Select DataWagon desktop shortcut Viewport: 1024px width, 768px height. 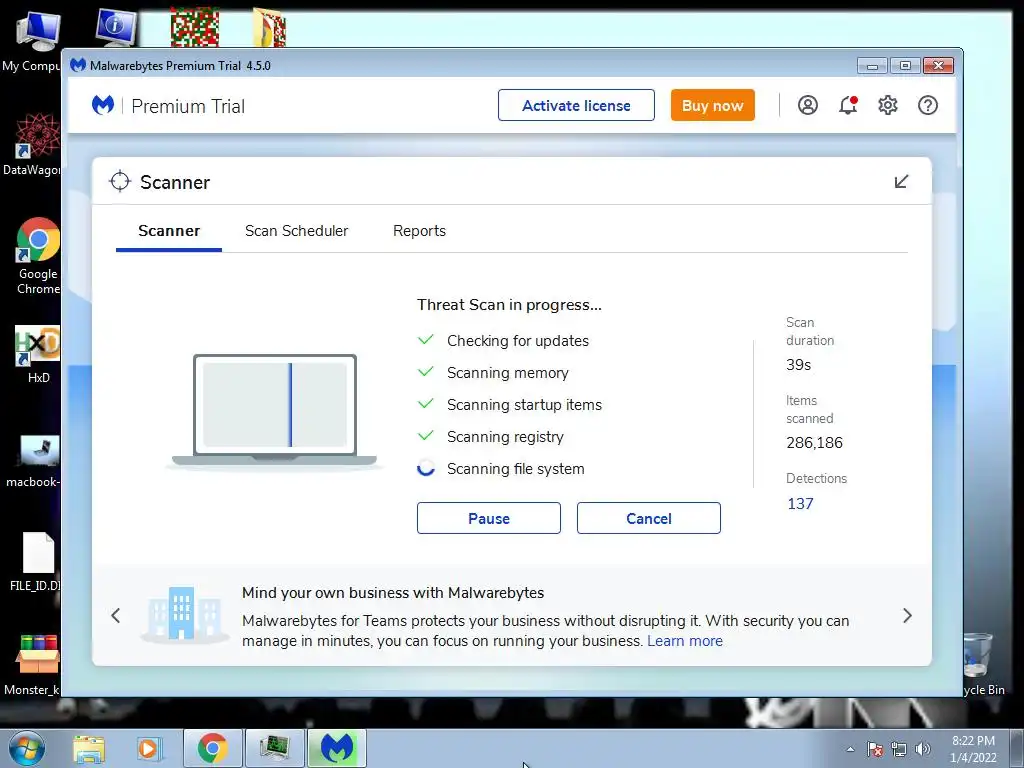pyautogui.click(x=33, y=144)
